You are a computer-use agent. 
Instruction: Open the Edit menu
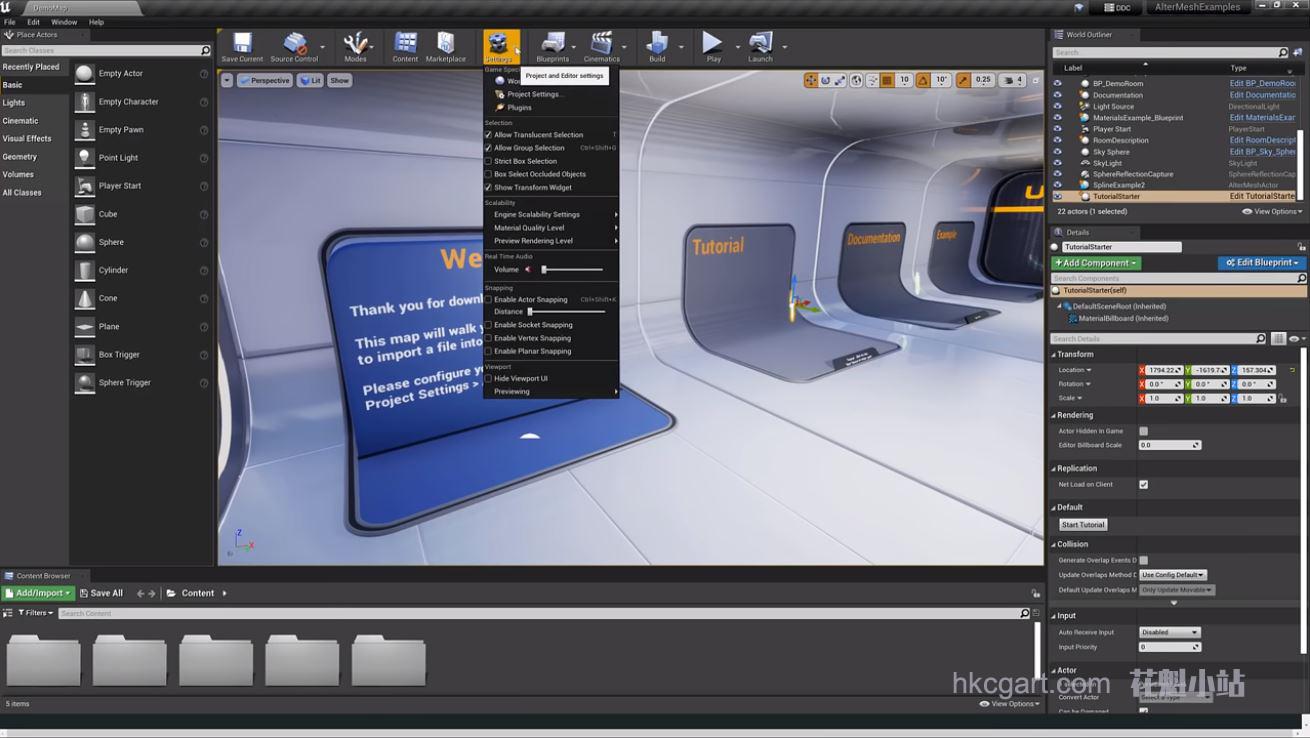pos(33,21)
